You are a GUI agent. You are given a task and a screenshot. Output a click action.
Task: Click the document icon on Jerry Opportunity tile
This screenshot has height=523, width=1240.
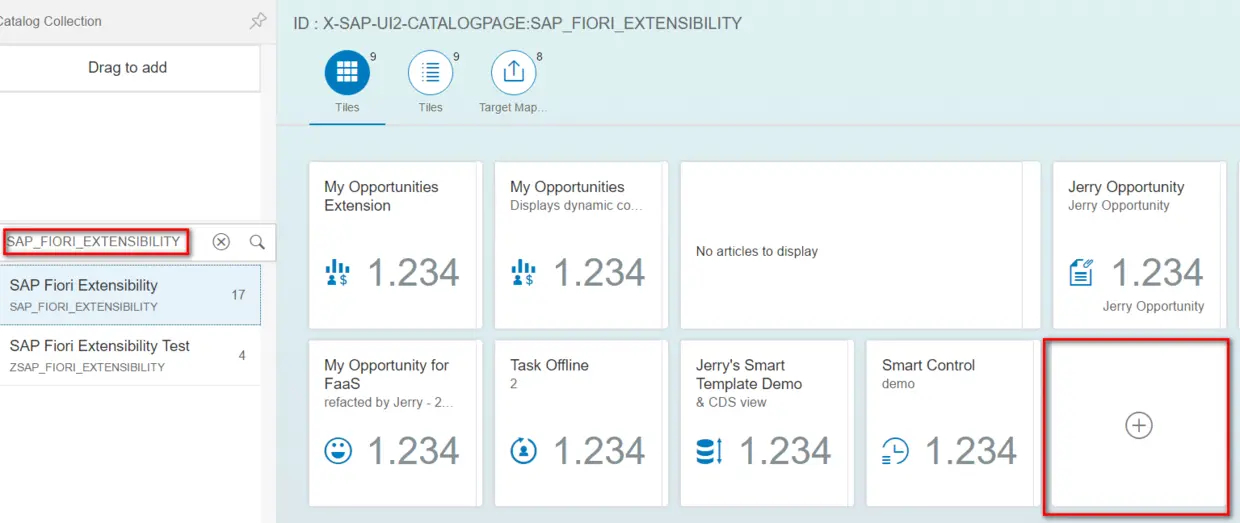tap(1081, 272)
